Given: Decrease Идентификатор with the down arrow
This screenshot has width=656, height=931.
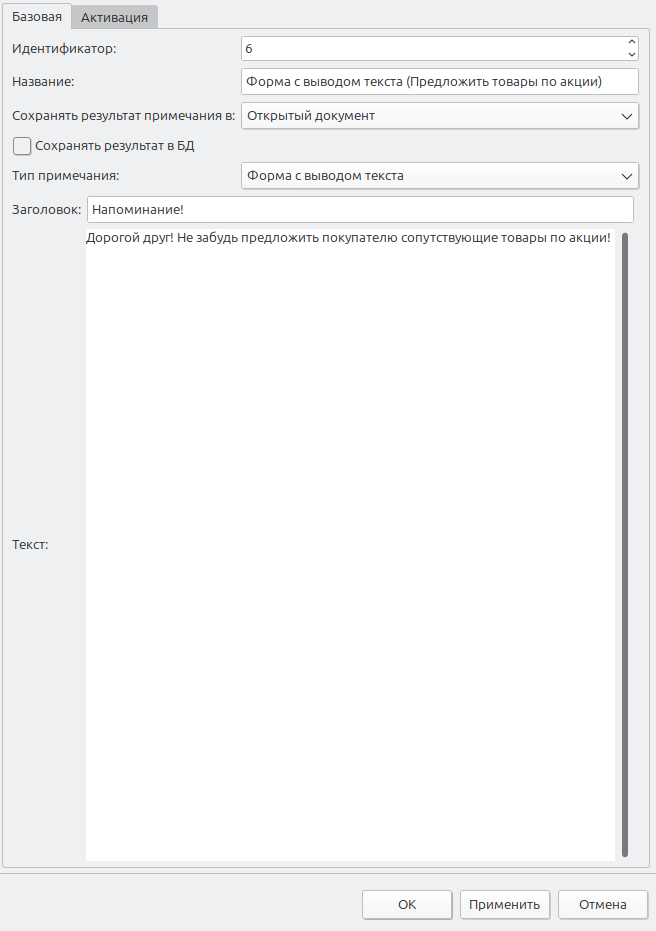Looking at the screenshot, I should coord(631,54).
